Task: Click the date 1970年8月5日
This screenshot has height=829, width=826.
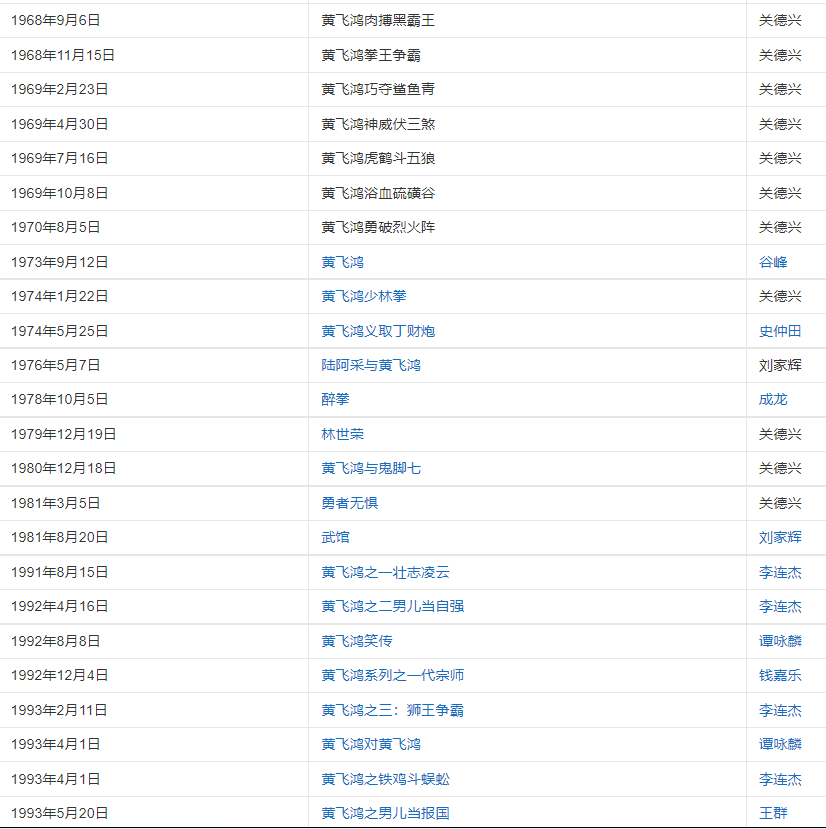Action: pyautogui.click(x=56, y=227)
